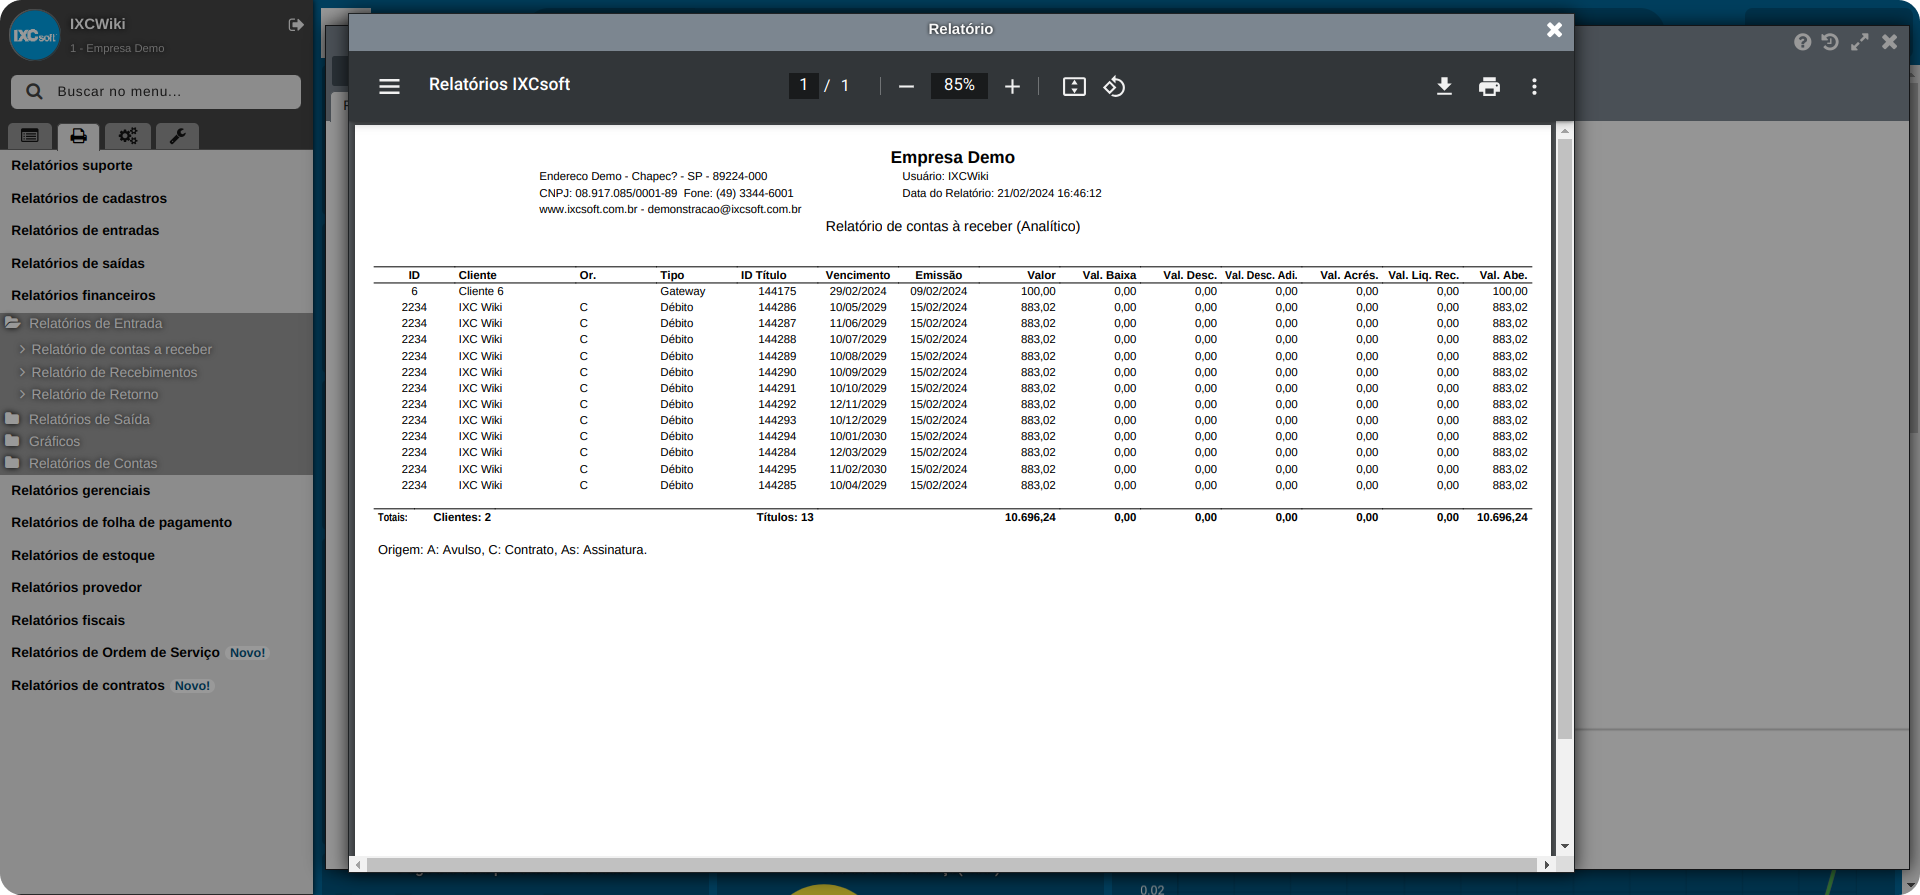Click the vertical scrollbar down arrow
The image size is (1920, 895).
pos(1565,847)
